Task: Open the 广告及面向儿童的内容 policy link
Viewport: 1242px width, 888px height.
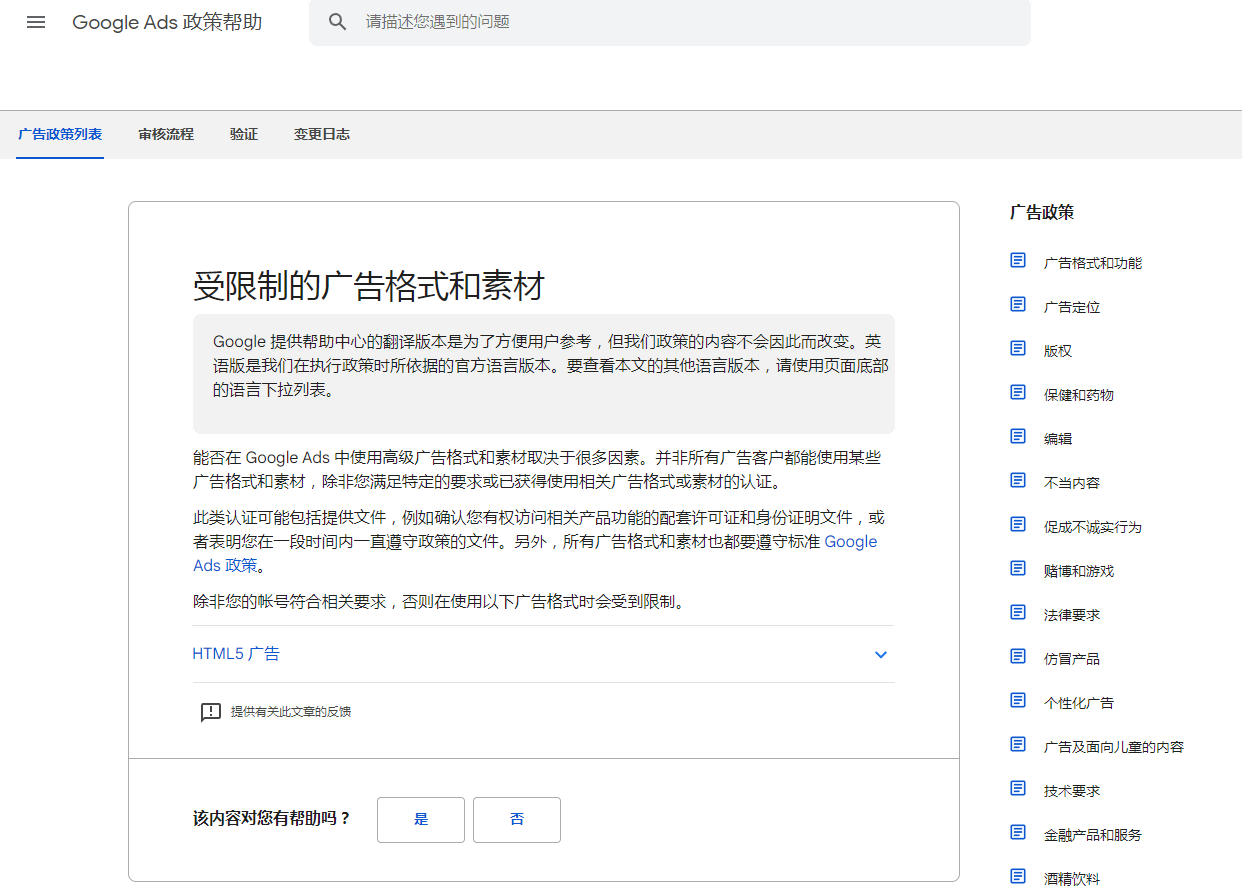Action: coord(1114,747)
